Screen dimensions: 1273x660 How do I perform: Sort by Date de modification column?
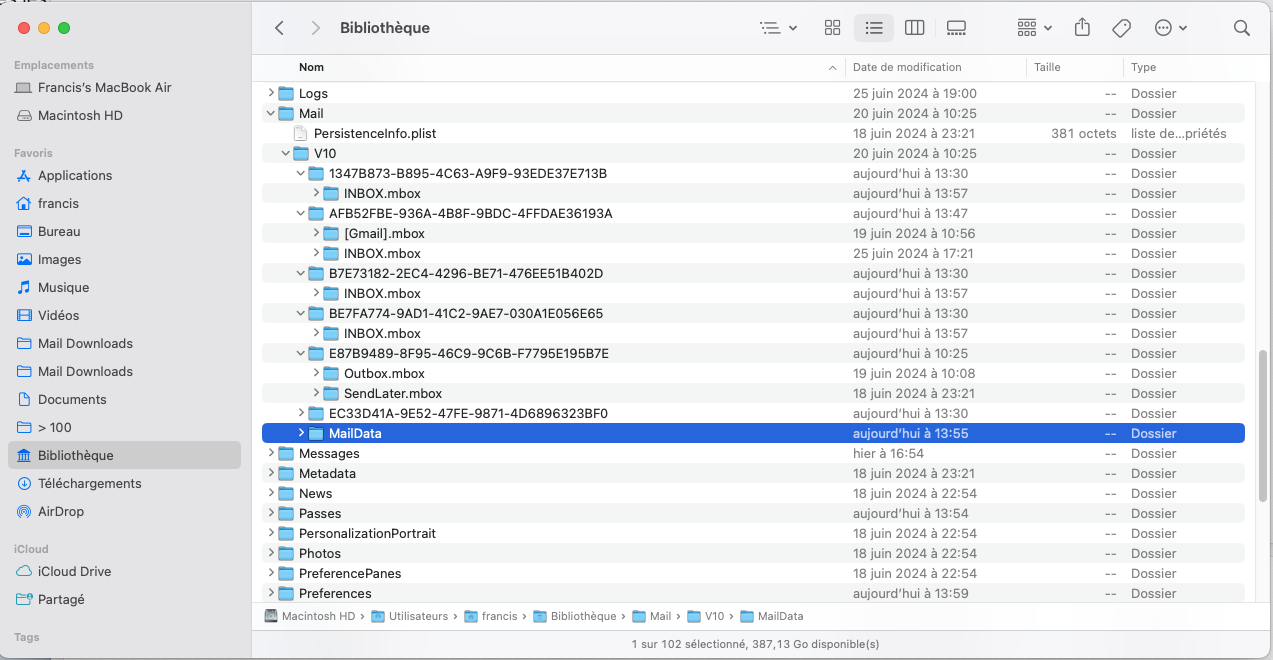click(907, 67)
